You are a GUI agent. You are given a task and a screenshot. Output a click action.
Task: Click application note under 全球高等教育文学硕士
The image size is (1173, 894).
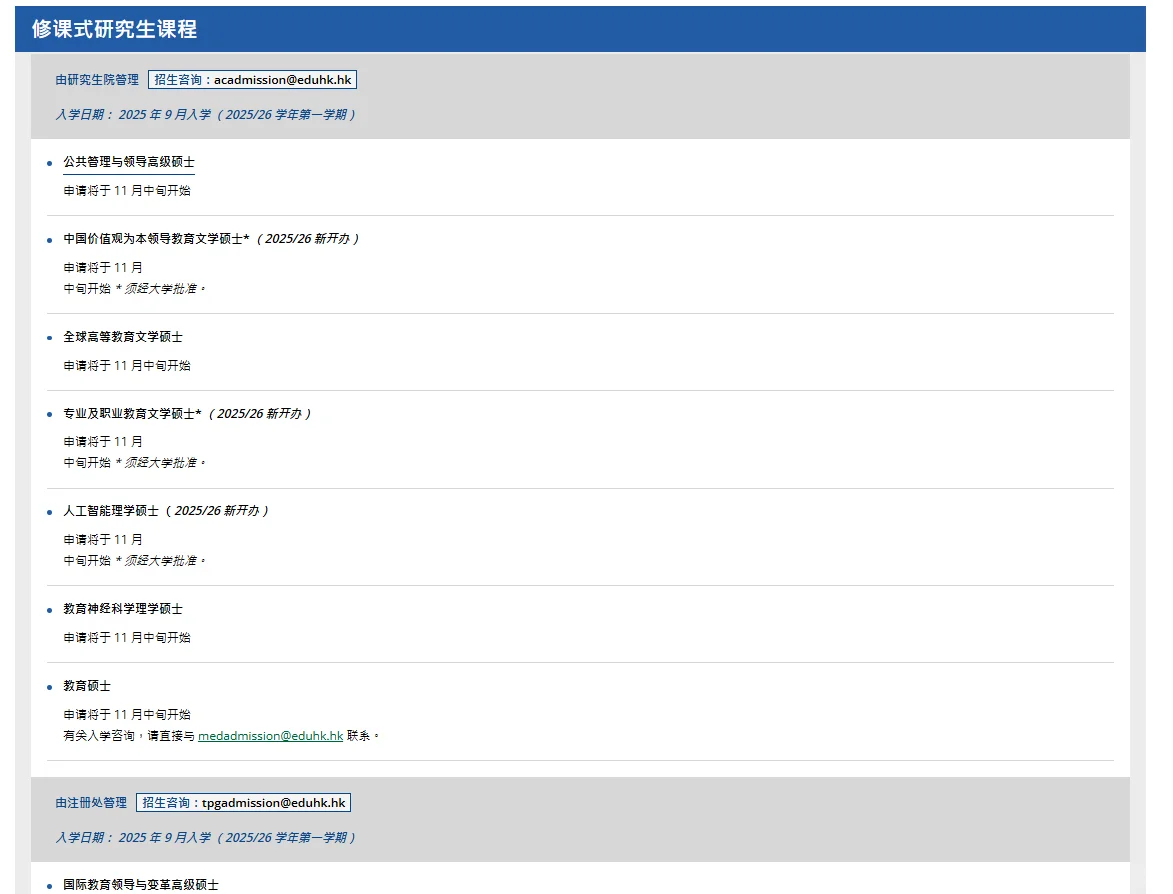point(126,366)
